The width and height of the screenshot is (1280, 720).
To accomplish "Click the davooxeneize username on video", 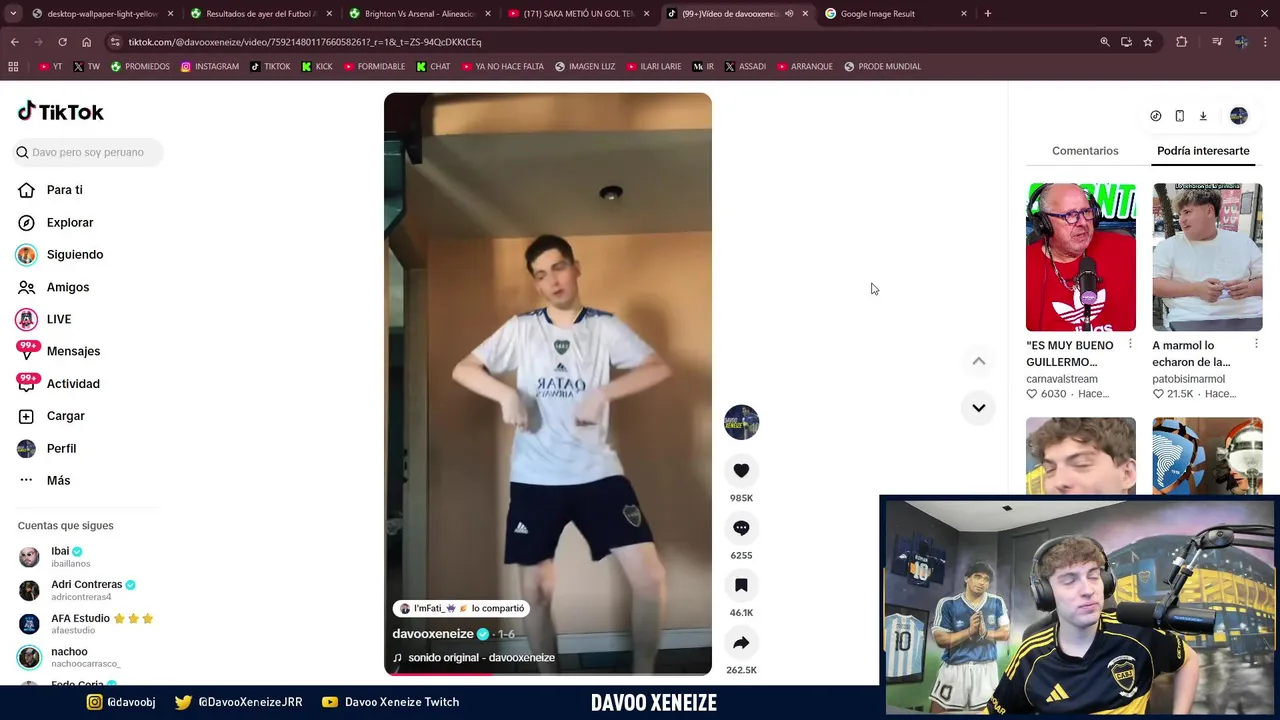I will coord(433,634).
